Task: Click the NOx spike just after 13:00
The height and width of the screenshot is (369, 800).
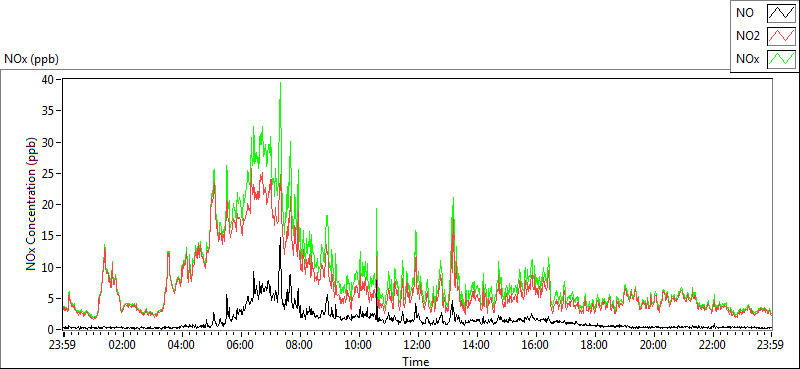Action: tap(453, 200)
